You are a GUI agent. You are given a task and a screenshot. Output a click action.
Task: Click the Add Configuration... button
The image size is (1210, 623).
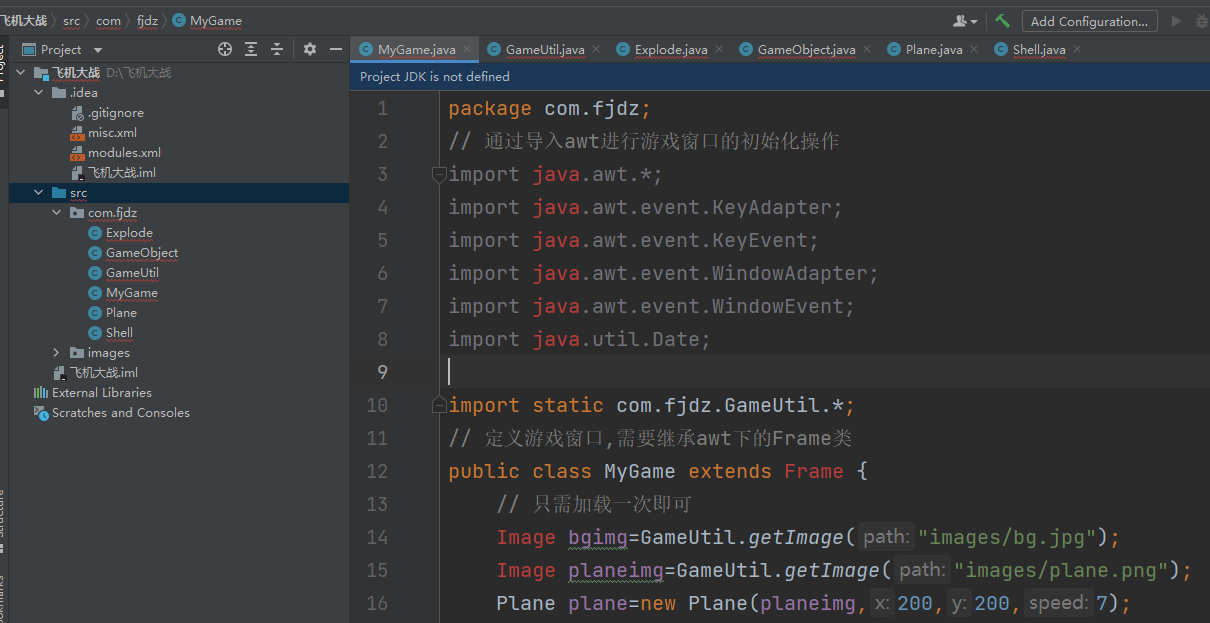pos(1089,21)
